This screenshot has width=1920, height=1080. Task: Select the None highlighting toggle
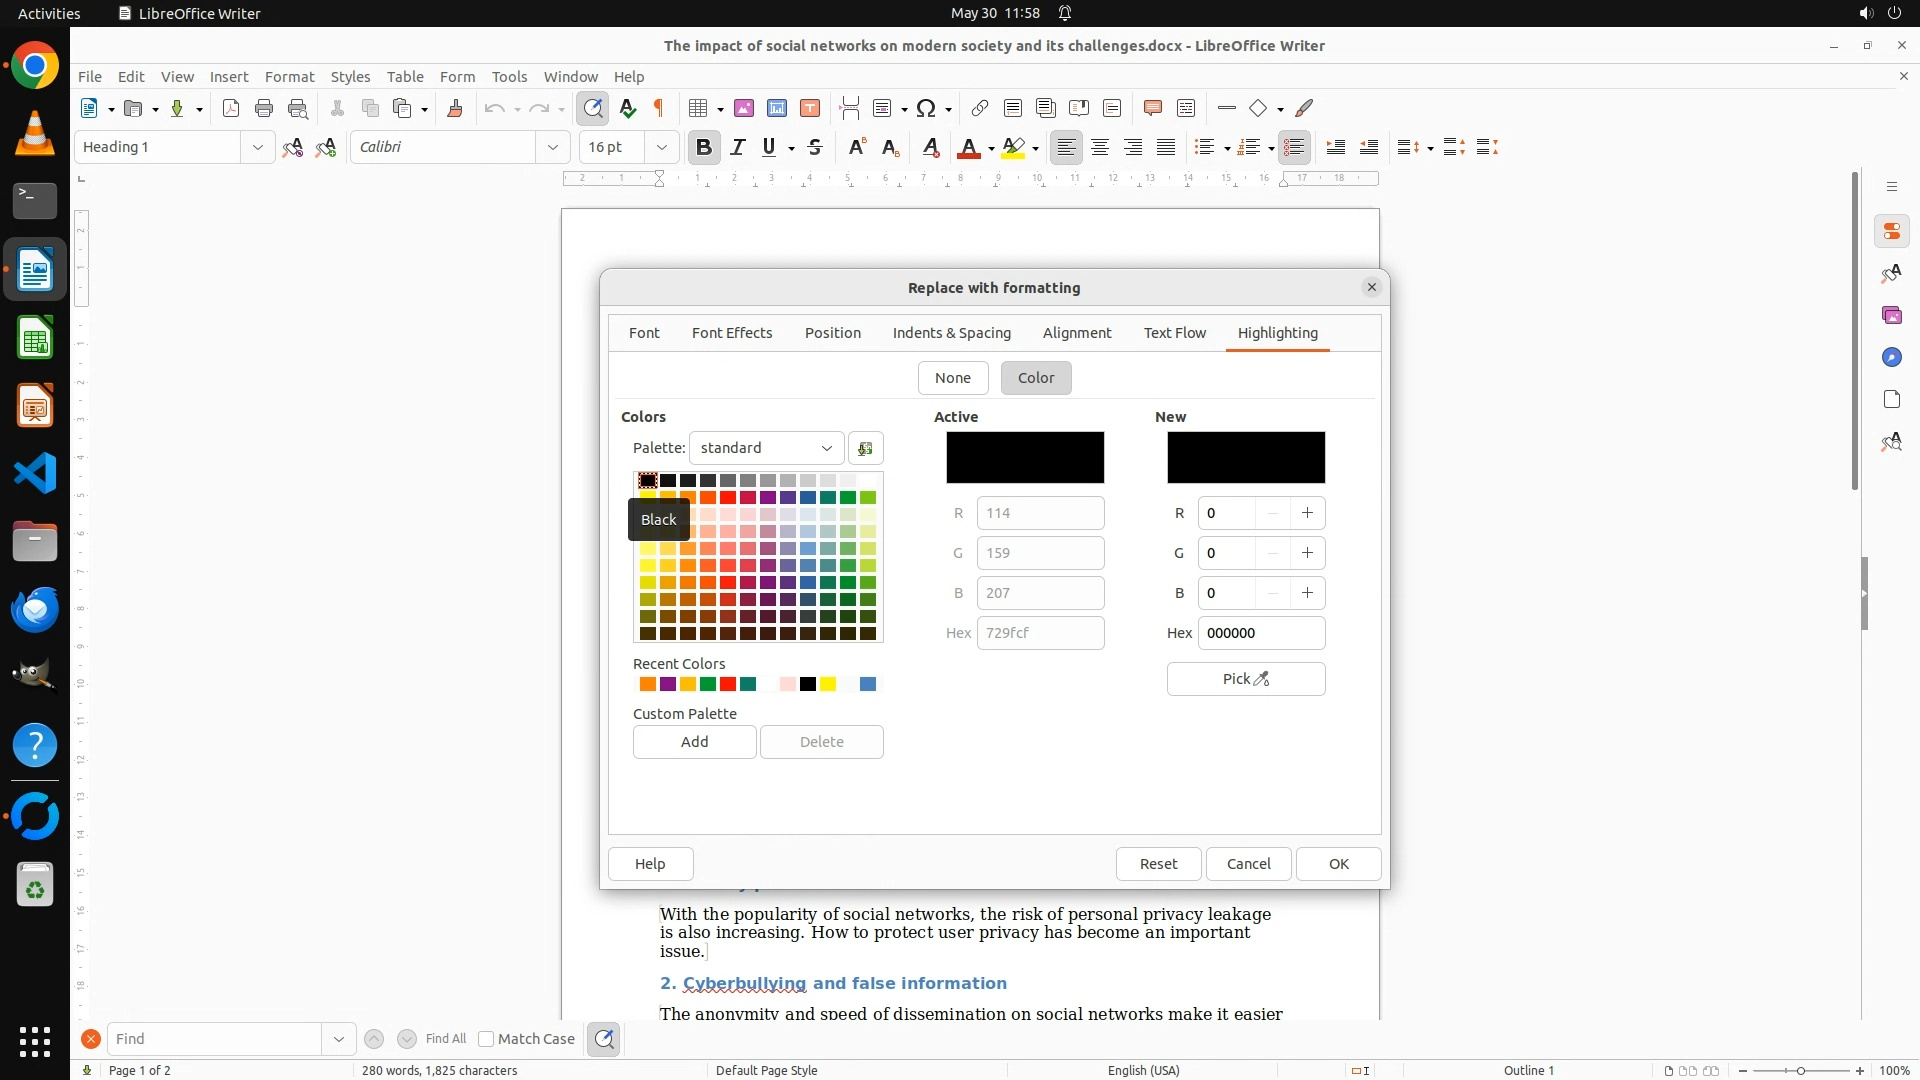tap(952, 378)
